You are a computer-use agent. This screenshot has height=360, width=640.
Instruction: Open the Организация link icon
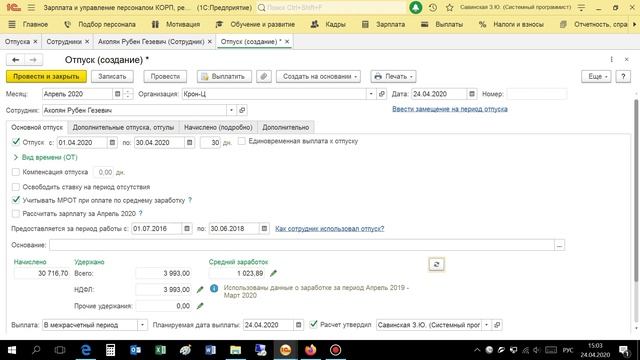pos(382,94)
